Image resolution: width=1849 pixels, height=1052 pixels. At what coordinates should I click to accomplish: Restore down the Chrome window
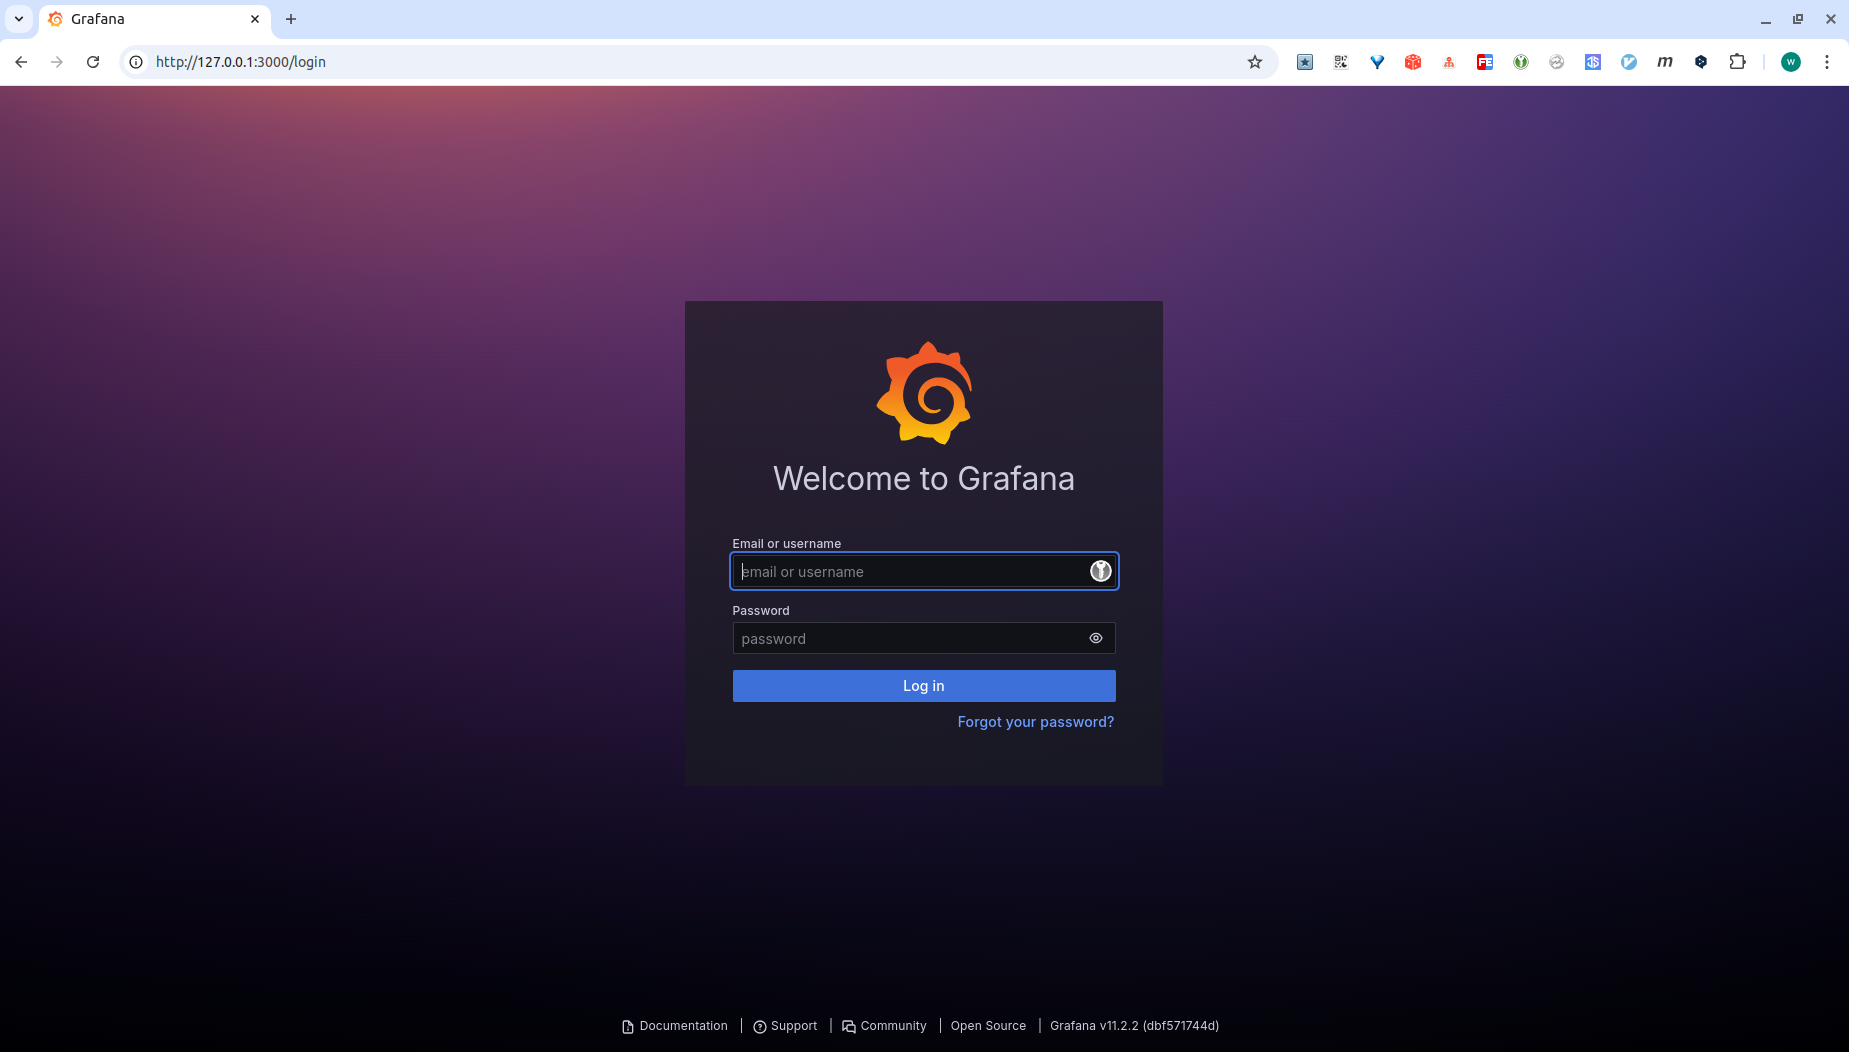1798,19
